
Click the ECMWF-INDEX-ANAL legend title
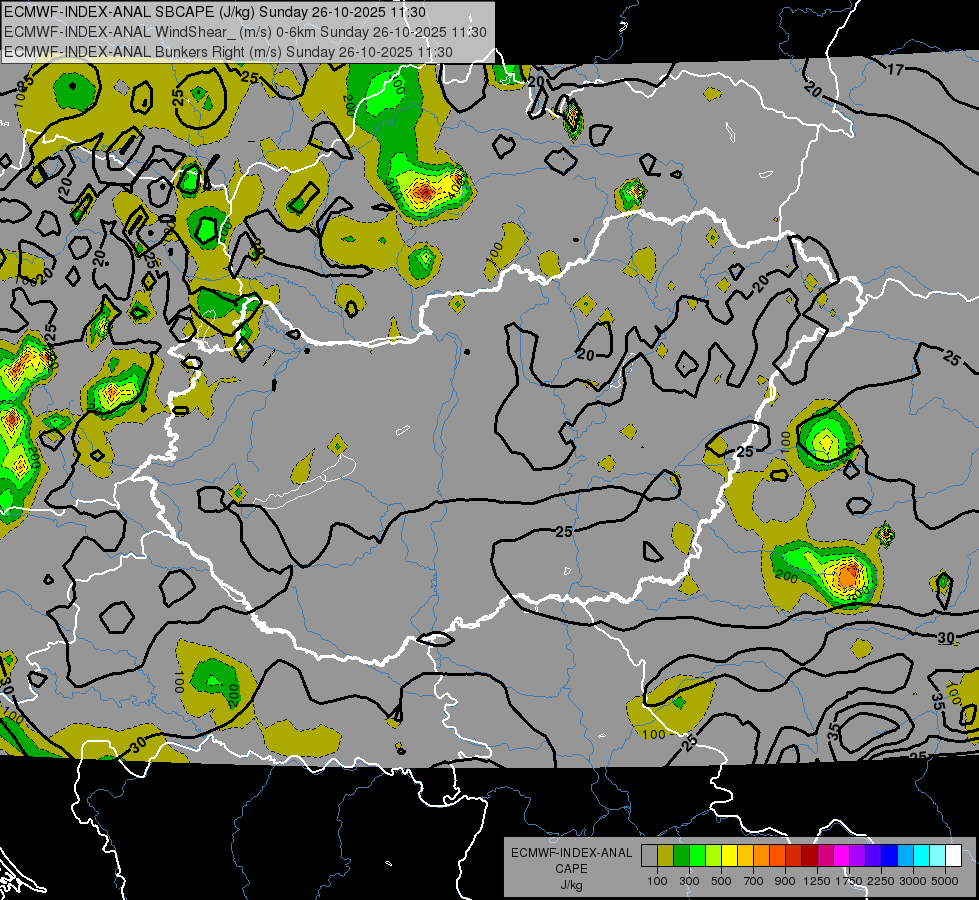point(571,853)
